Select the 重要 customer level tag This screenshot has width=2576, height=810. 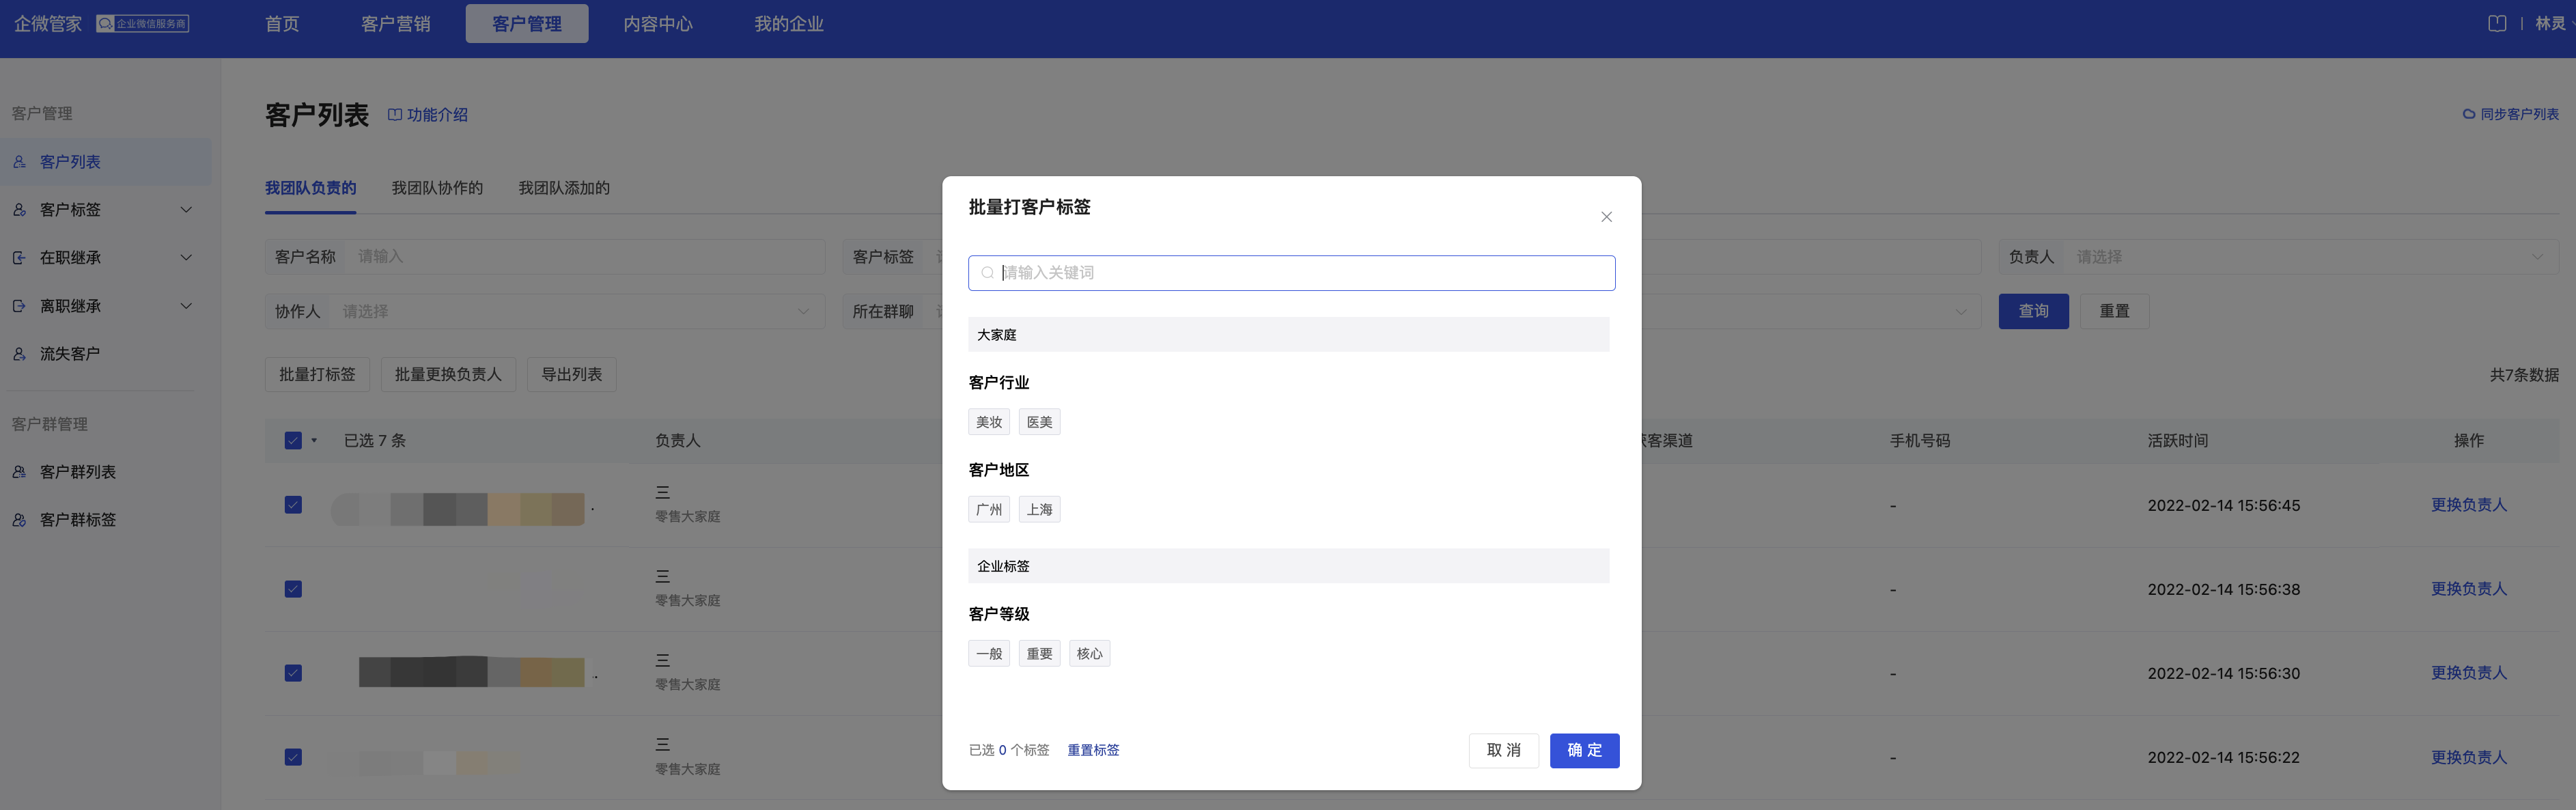coord(1039,654)
